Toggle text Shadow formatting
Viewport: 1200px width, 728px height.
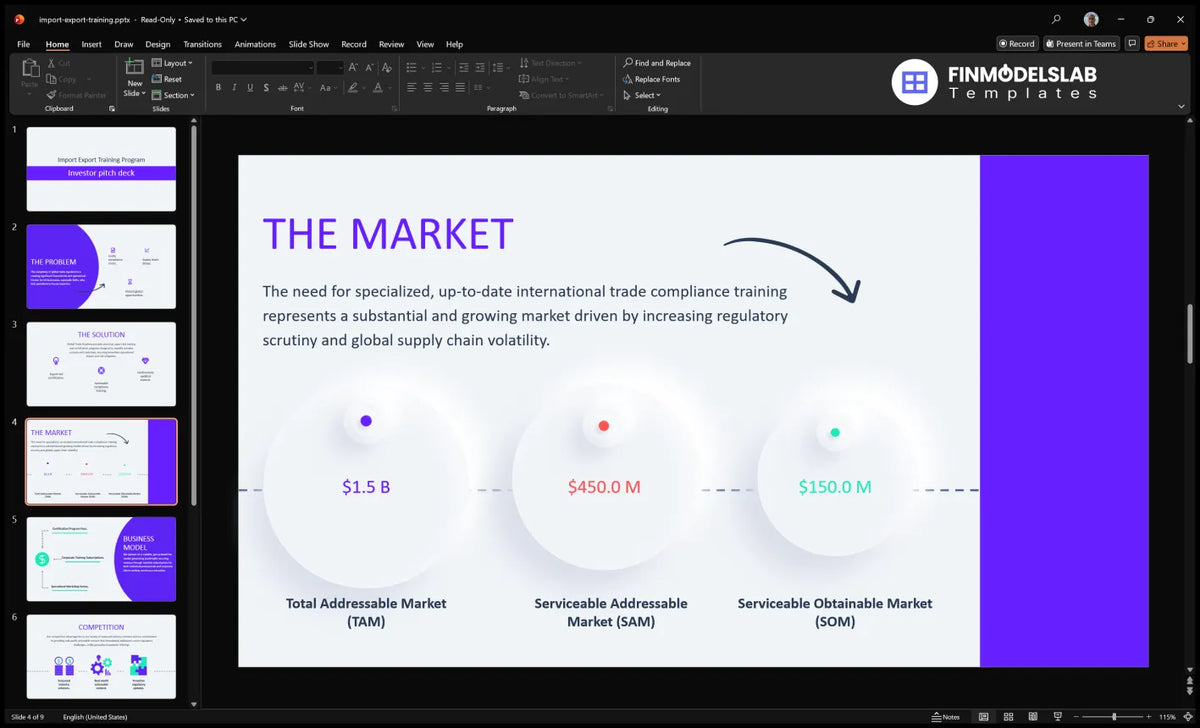[266, 87]
